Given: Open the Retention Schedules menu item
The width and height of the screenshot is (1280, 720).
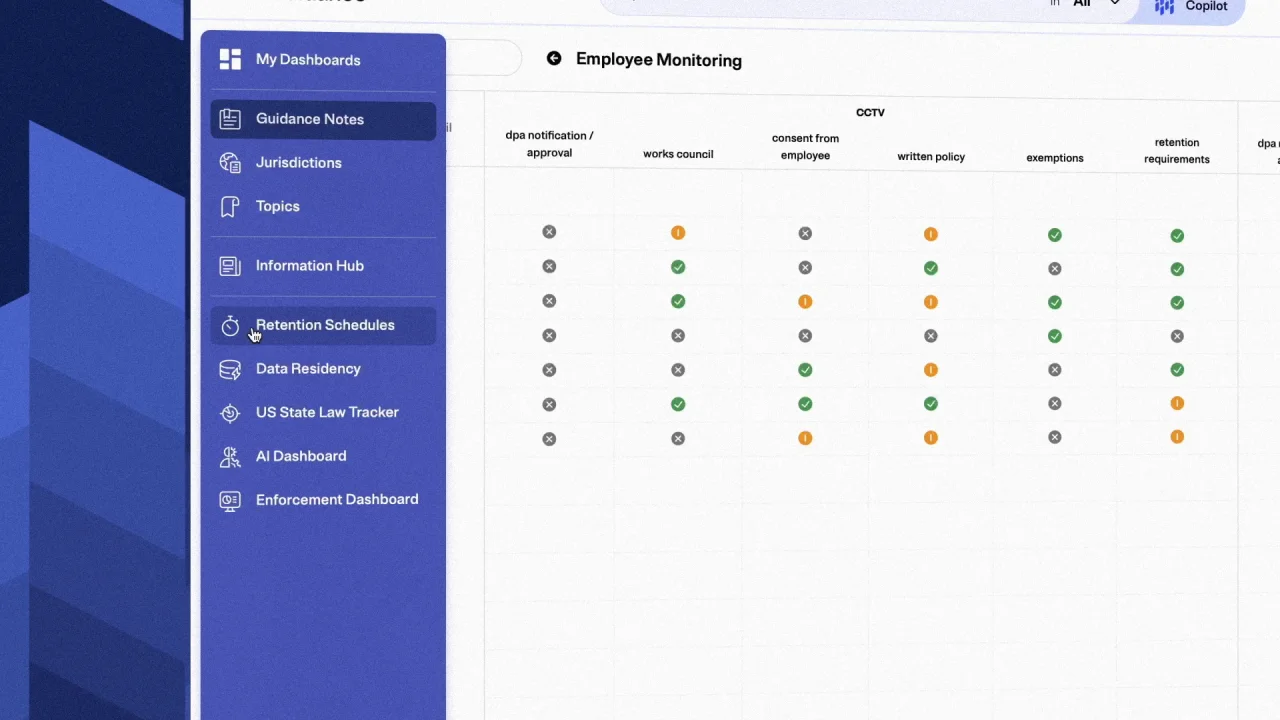Looking at the screenshot, I should 325,325.
